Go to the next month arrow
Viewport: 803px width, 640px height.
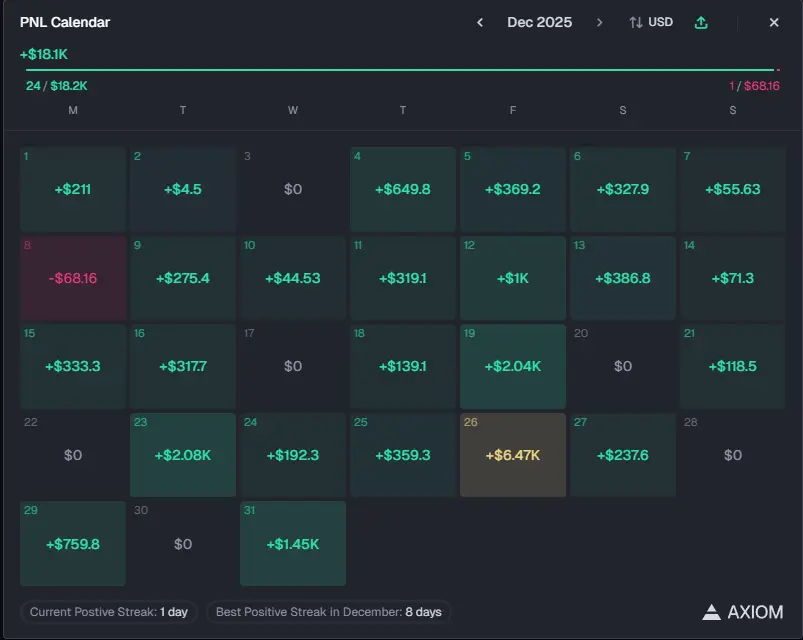(x=599, y=23)
